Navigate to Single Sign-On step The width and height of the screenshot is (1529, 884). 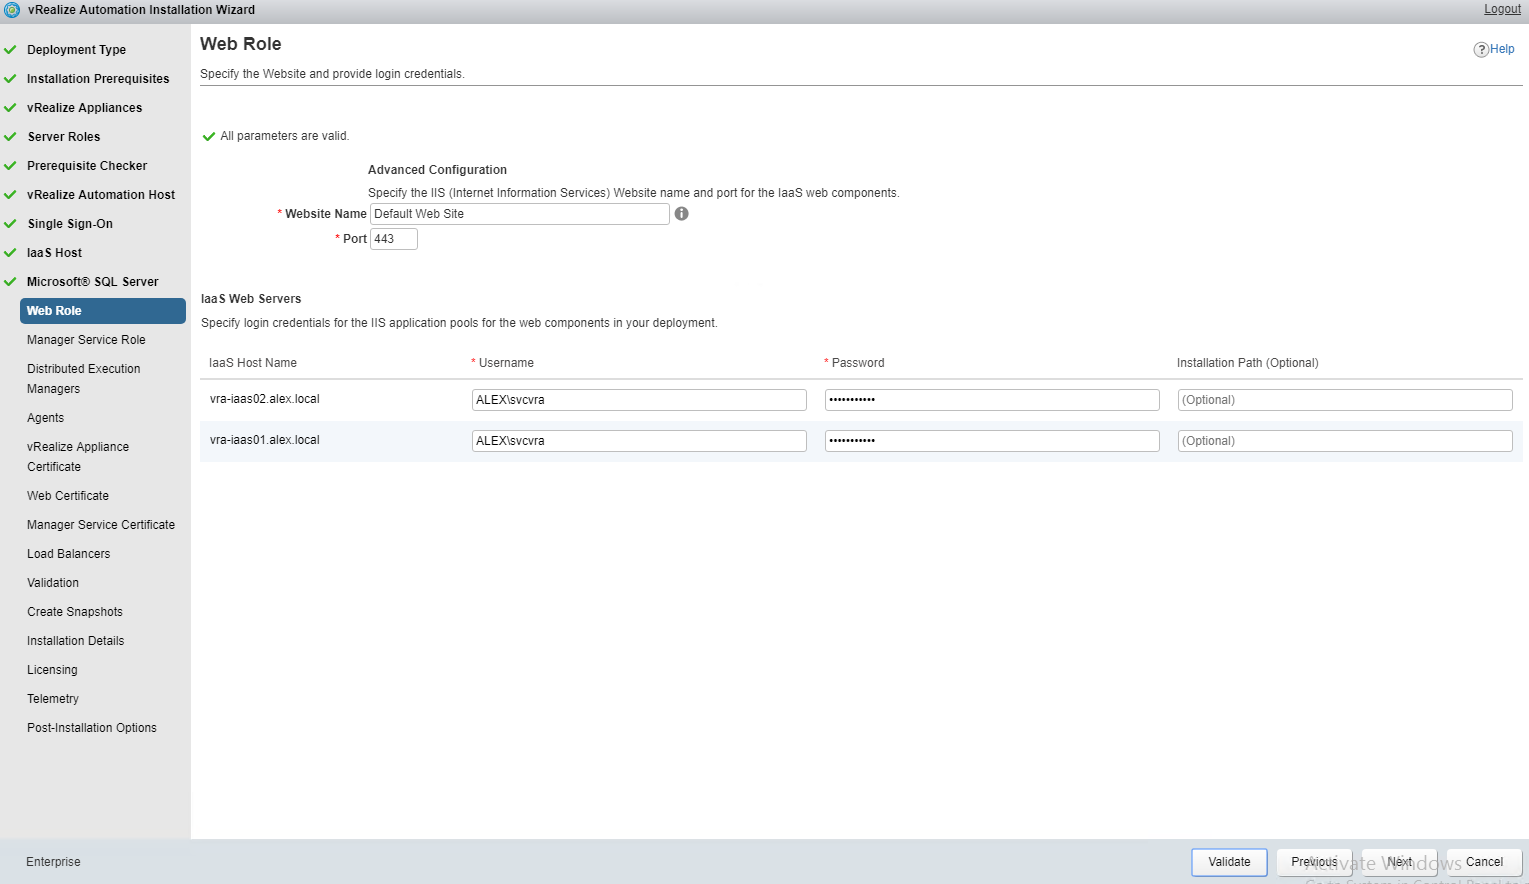(70, 224)
